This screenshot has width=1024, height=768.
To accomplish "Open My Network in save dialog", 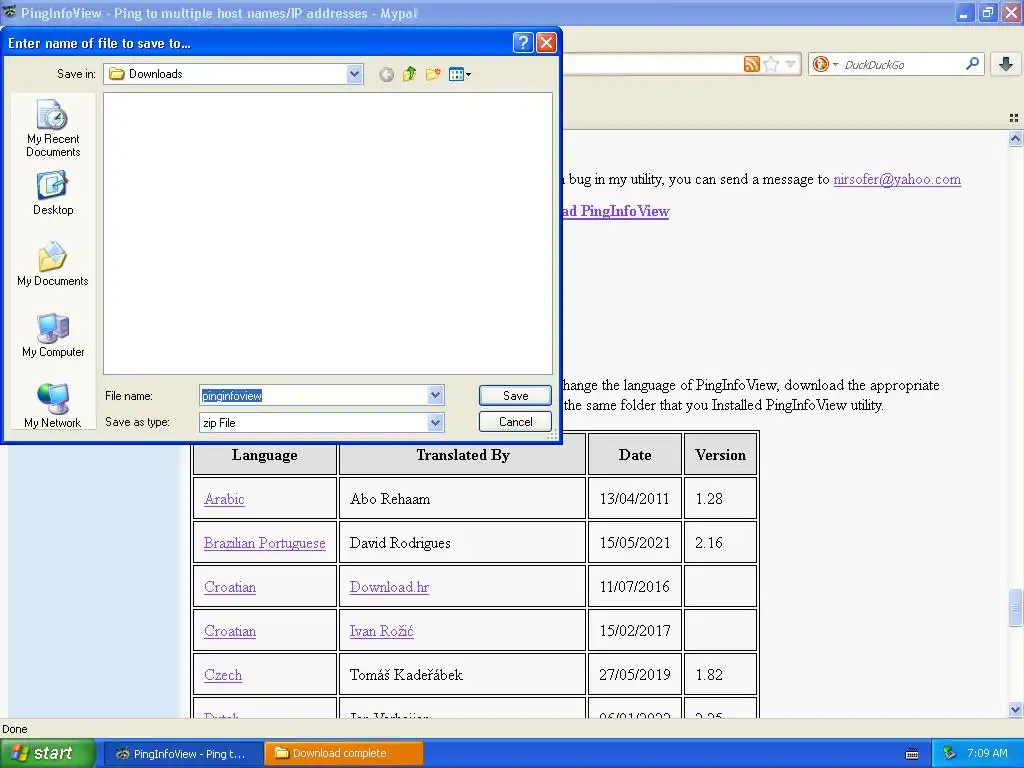I will (53, 406).
